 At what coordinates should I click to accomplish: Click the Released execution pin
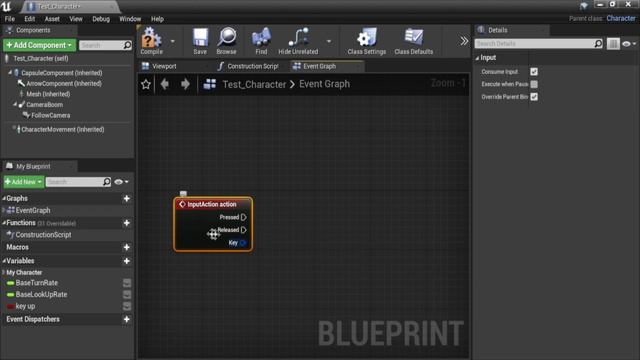[244, 230]
